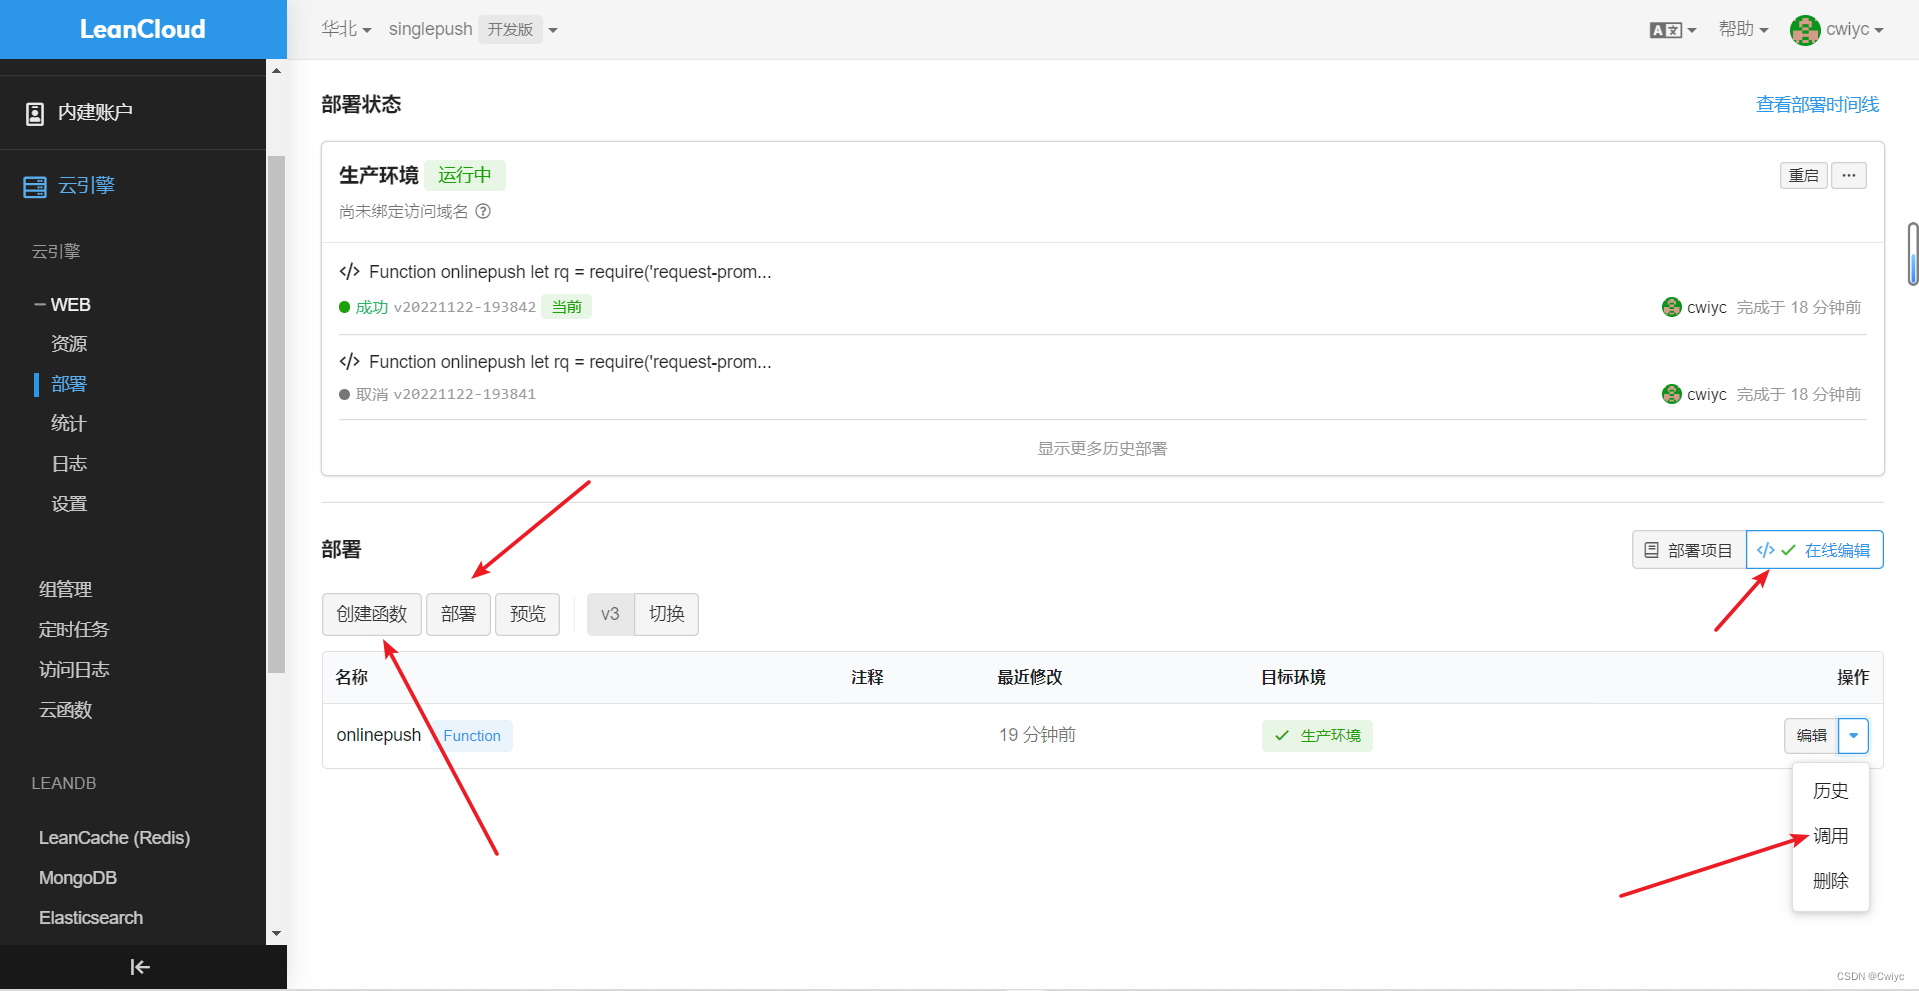
Task: Click the 预览 preview button
Action: click(528, 614)
